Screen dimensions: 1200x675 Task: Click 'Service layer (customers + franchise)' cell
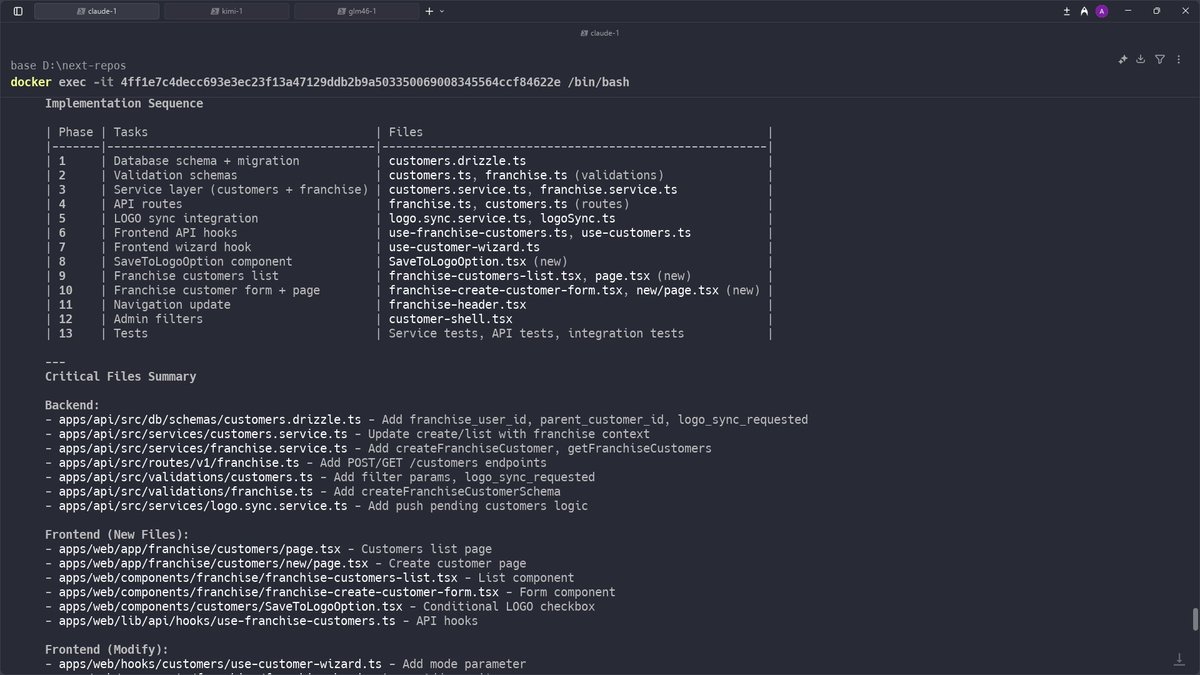(x=241, y=190)
